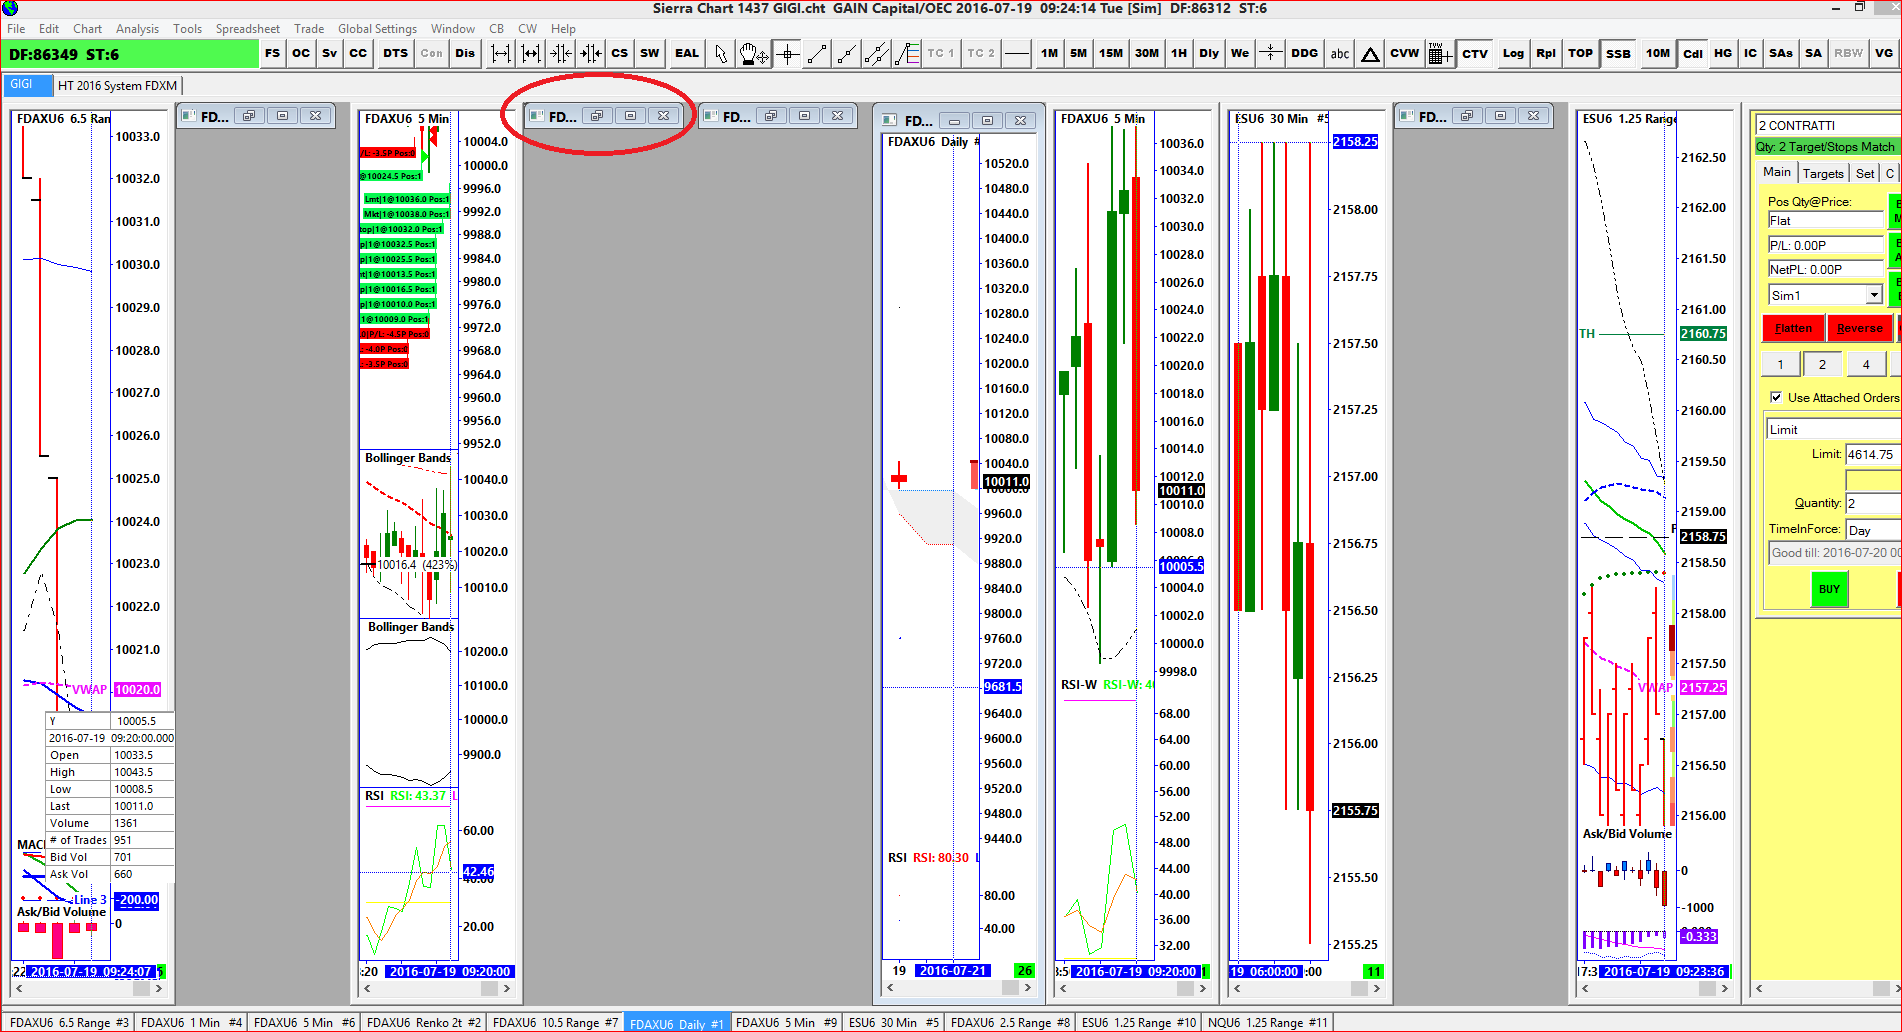Click the CC toolbar button
1902x1032 pixels.
[358, 54]
